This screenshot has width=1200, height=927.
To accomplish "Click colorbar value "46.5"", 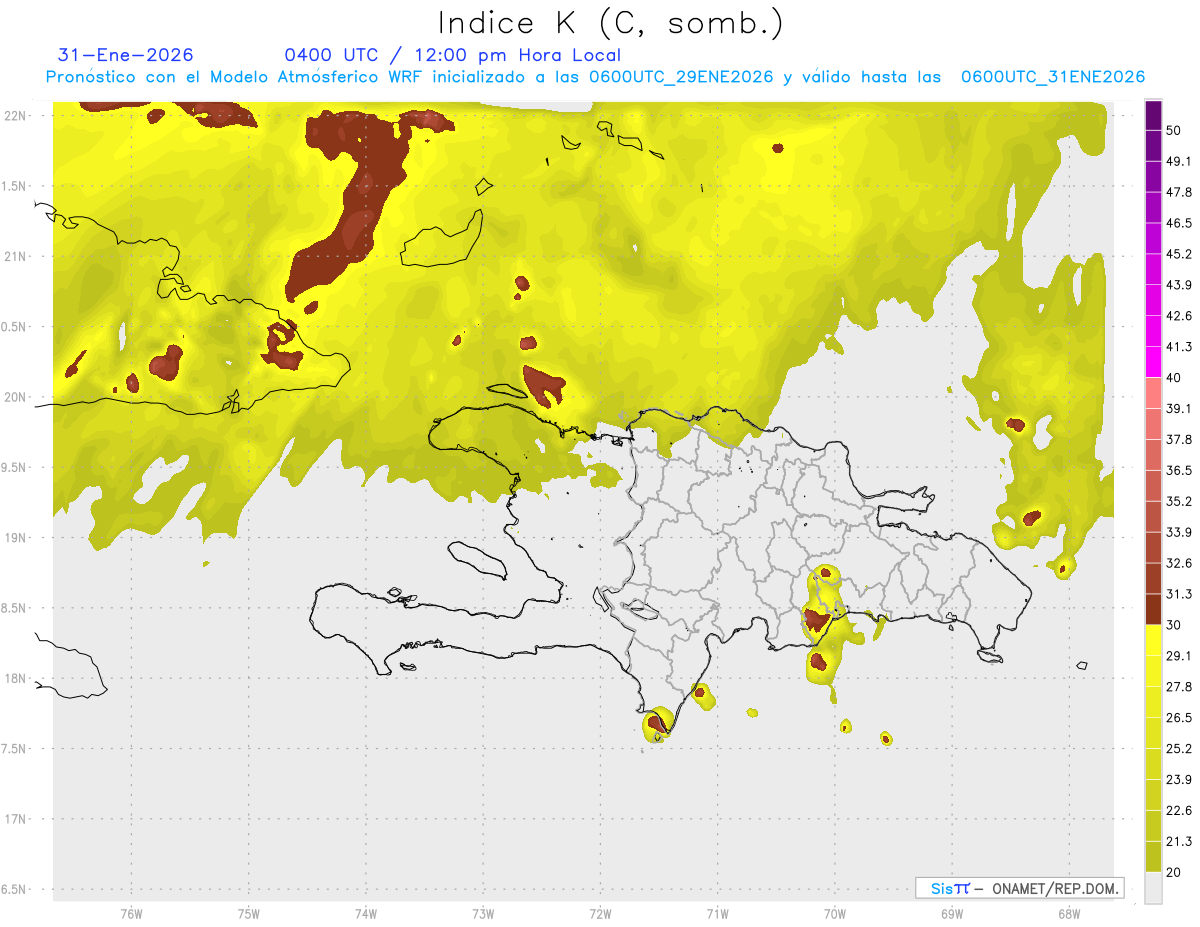I will (1178, 223).
